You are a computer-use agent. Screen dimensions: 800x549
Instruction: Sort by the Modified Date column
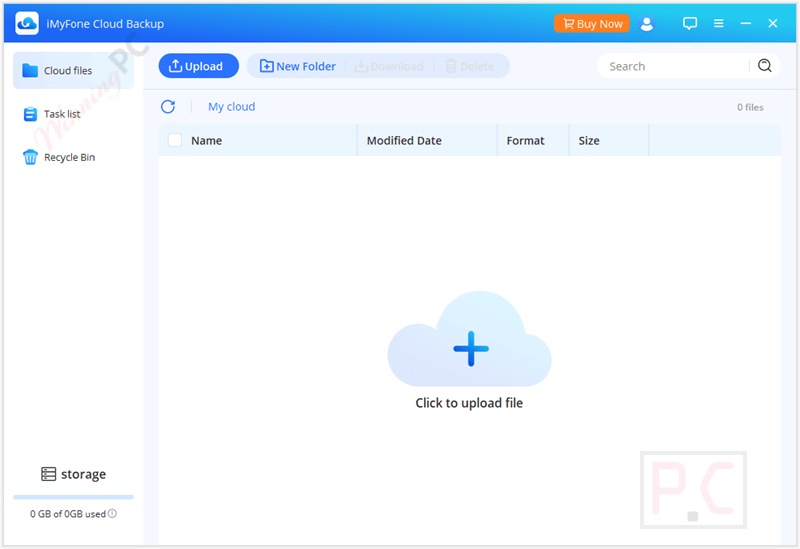click(404, 141)
